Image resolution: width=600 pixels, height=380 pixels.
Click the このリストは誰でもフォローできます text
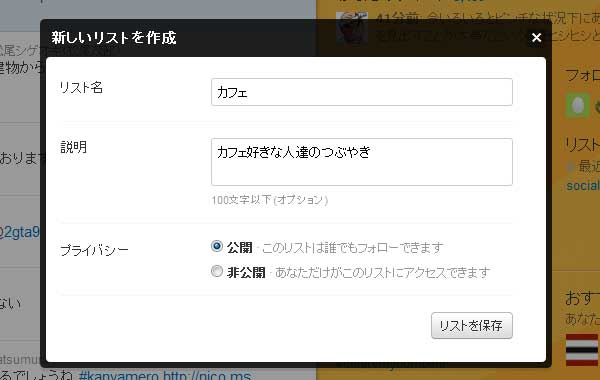tap(352, 248)
